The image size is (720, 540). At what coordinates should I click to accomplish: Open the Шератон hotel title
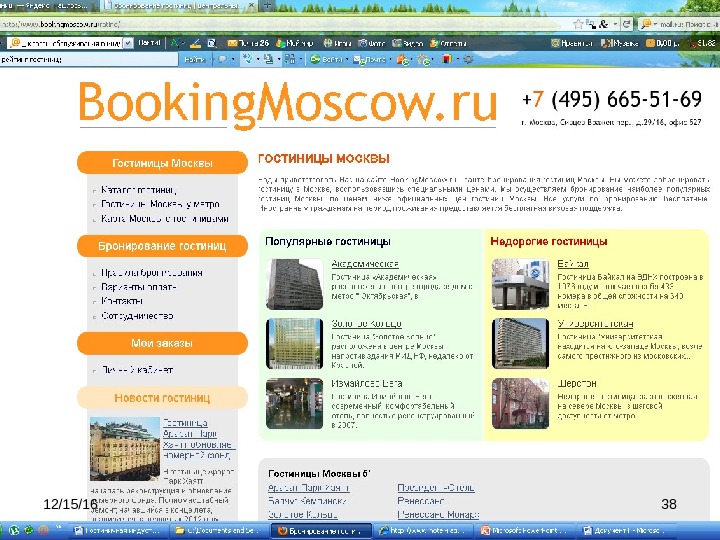pos(577,383)
